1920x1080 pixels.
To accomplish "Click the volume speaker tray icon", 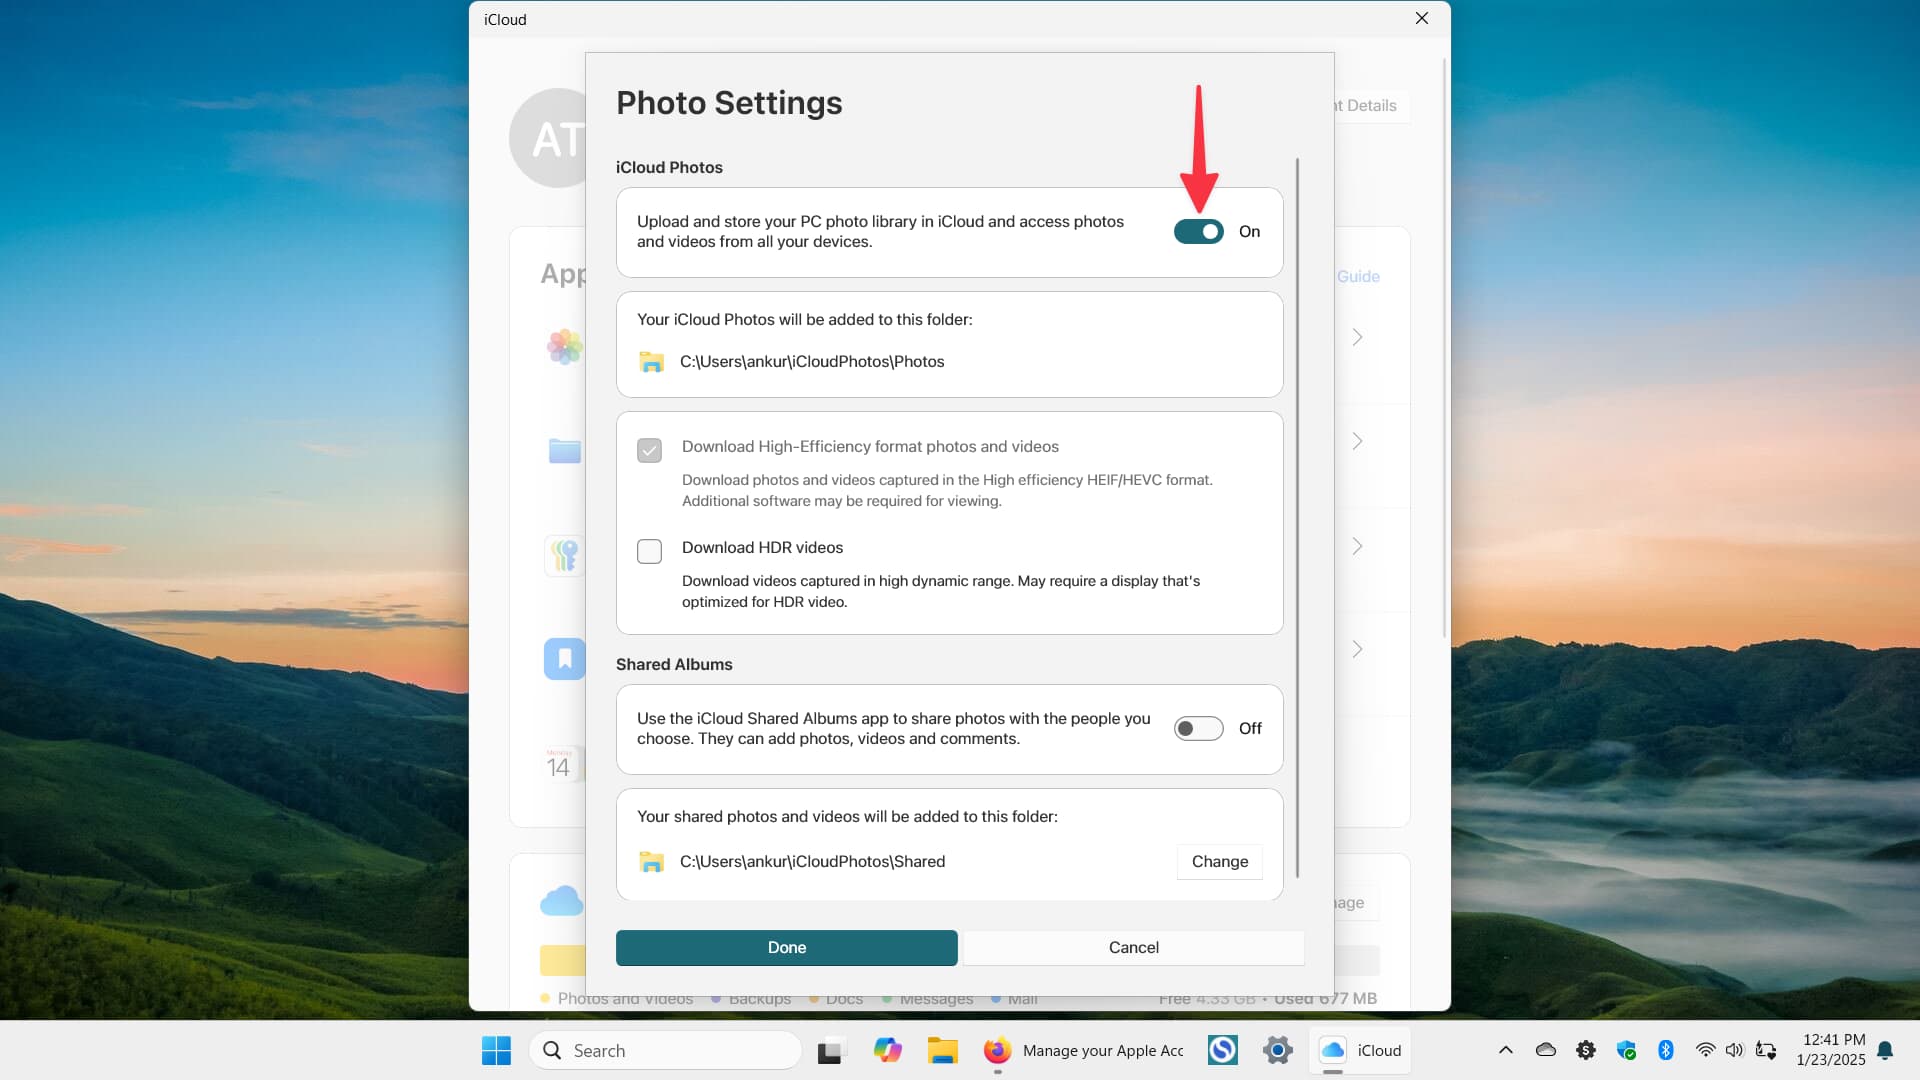I will click(x=1735, y=1050).
